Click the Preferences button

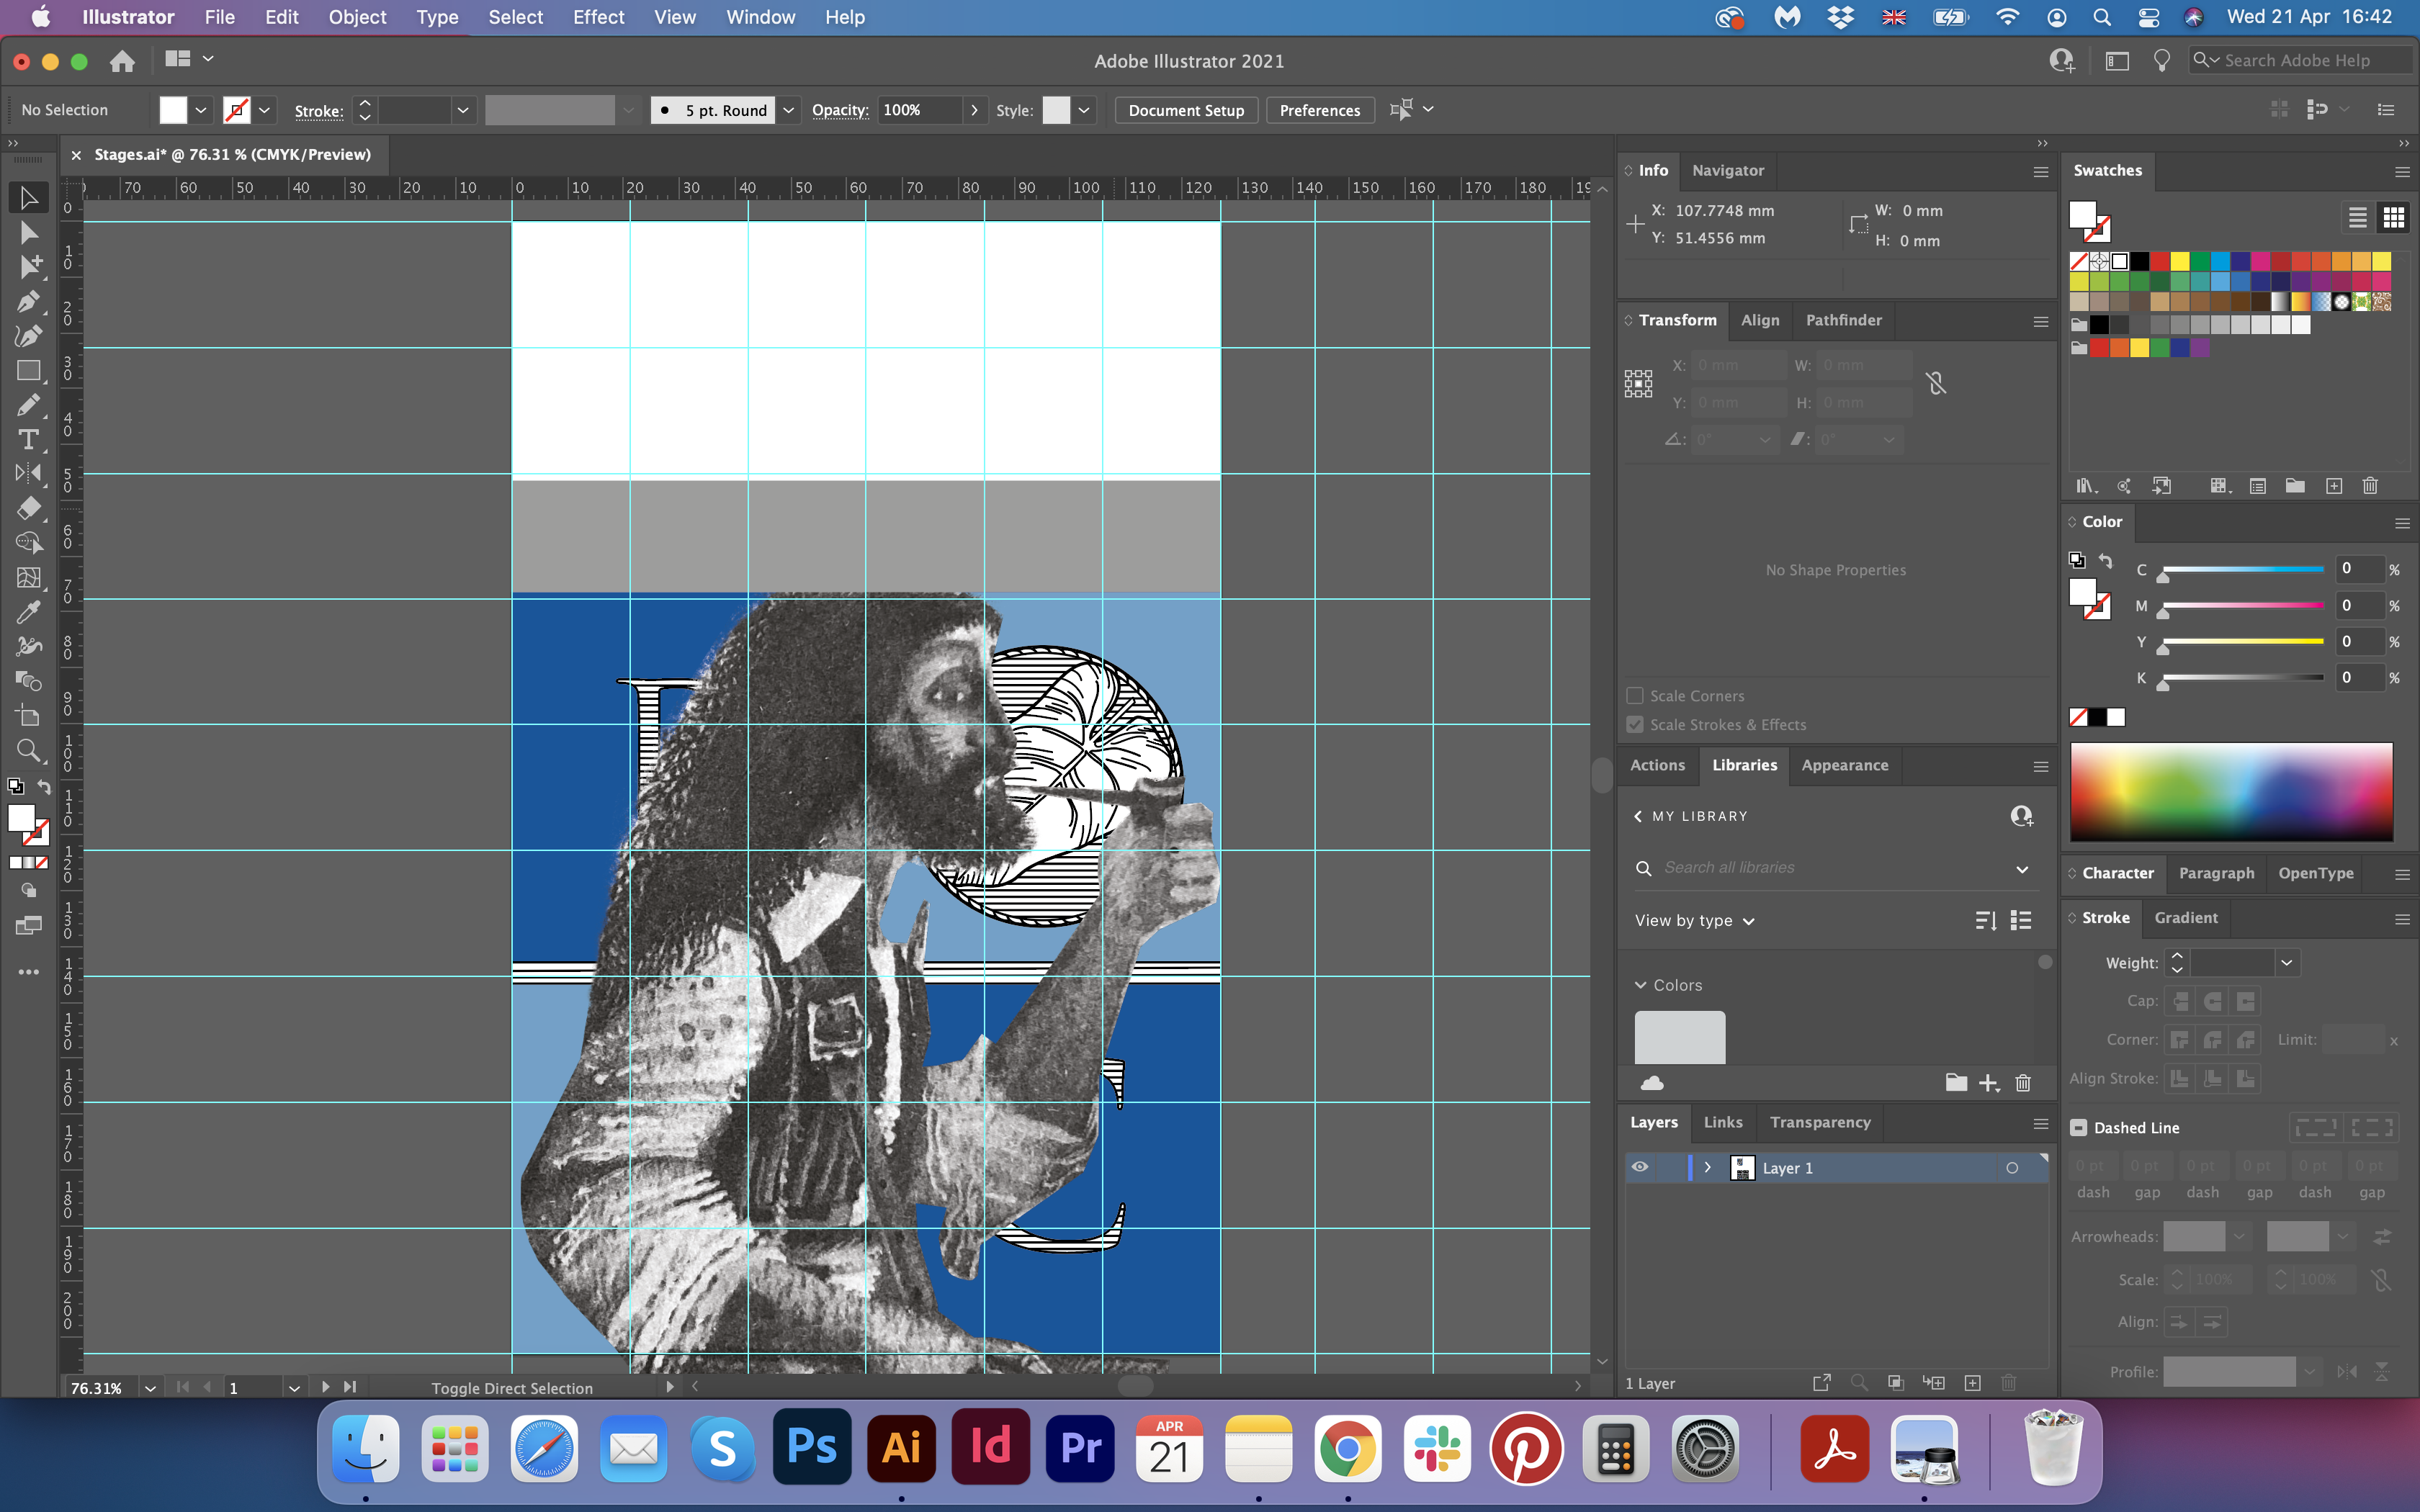pyautogui.click(x=1319, y=110)
